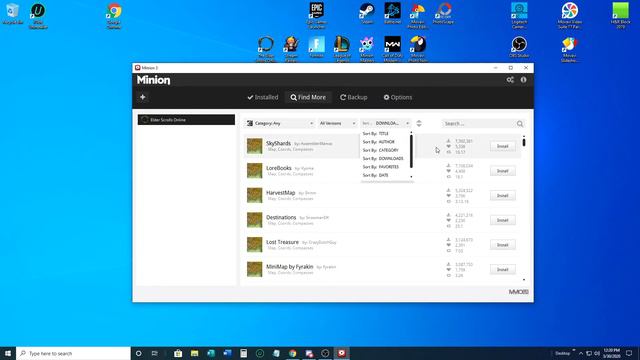Open Call of Duty Modern Warfare shortcut
The image size is (640, 360).
click(x=392, y=49)
